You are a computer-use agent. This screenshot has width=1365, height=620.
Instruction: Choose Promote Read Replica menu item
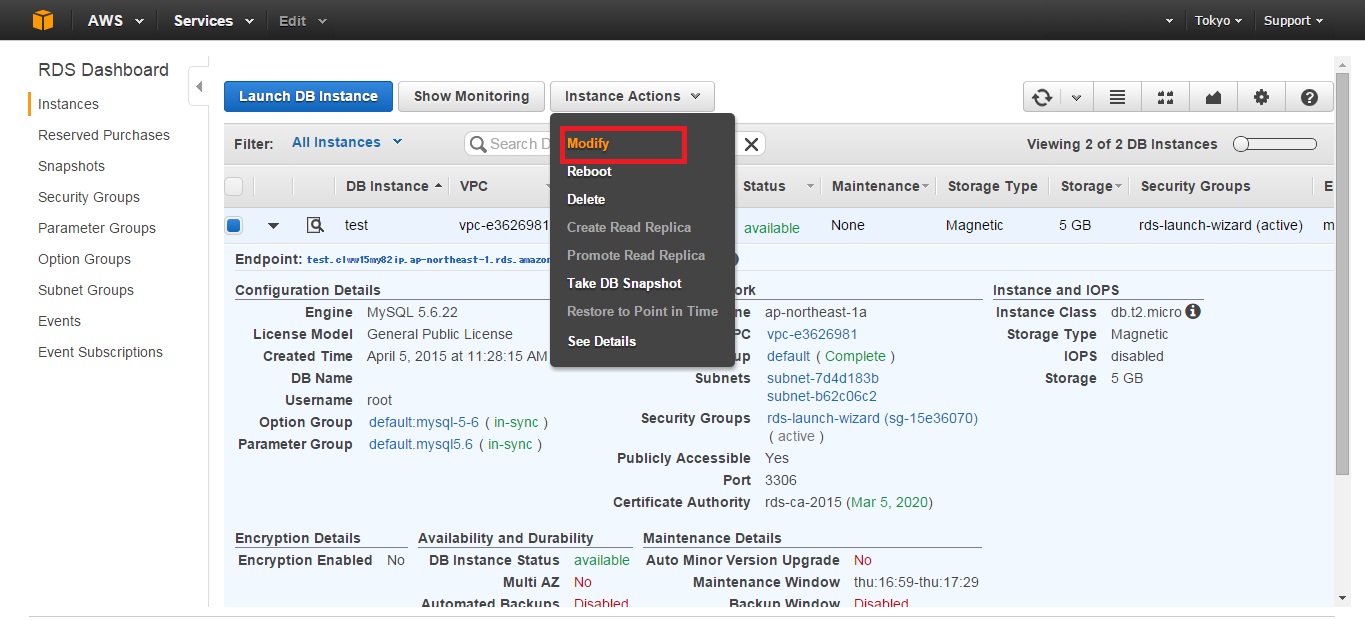click(x=636, y=255)
